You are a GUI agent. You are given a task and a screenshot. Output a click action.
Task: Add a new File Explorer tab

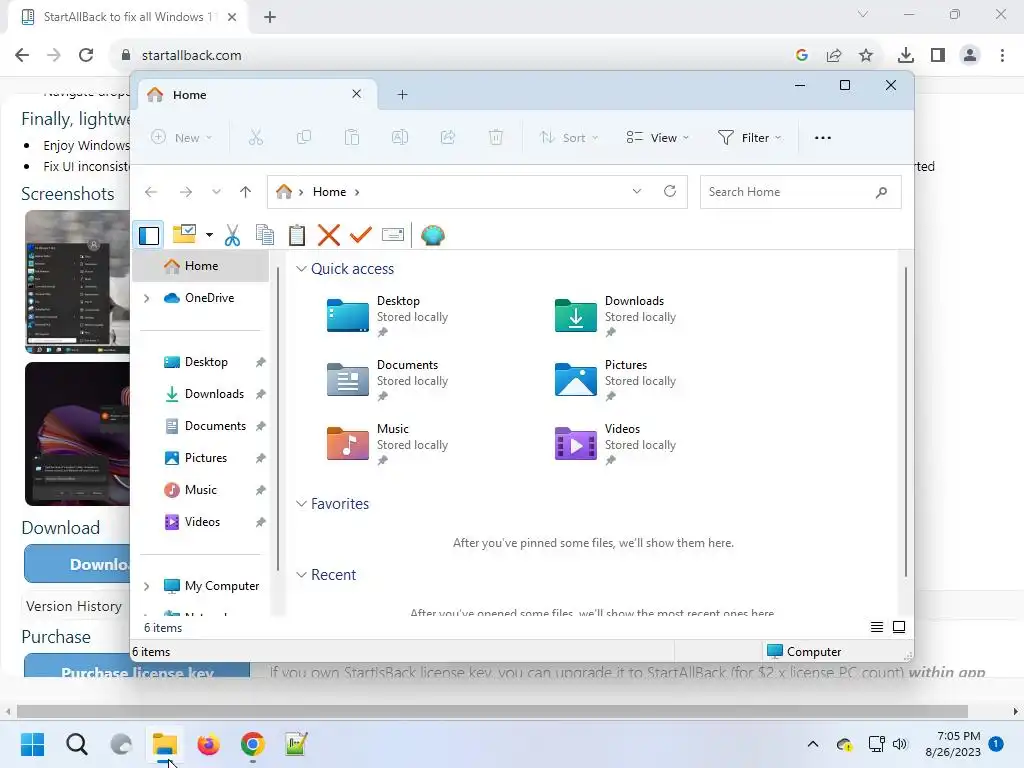coord(402,95)
